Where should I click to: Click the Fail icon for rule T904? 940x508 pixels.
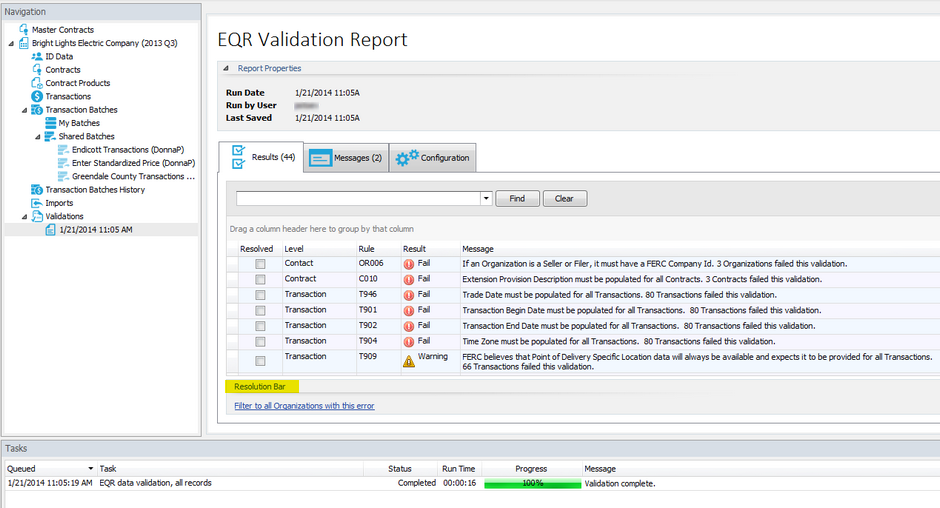409,342
